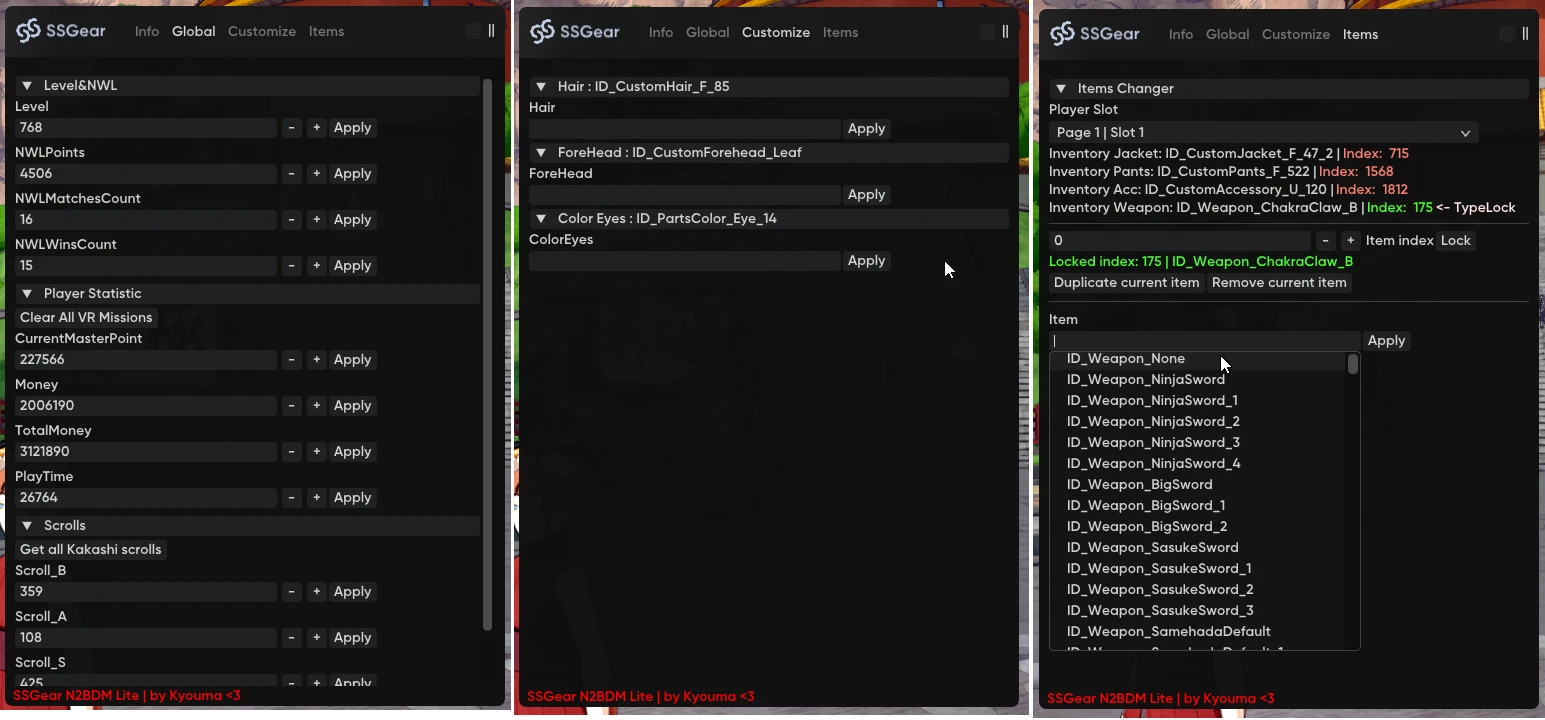
Task: Click the double-bar icon in the Customize window header
Action: [x=1005, y=32]
